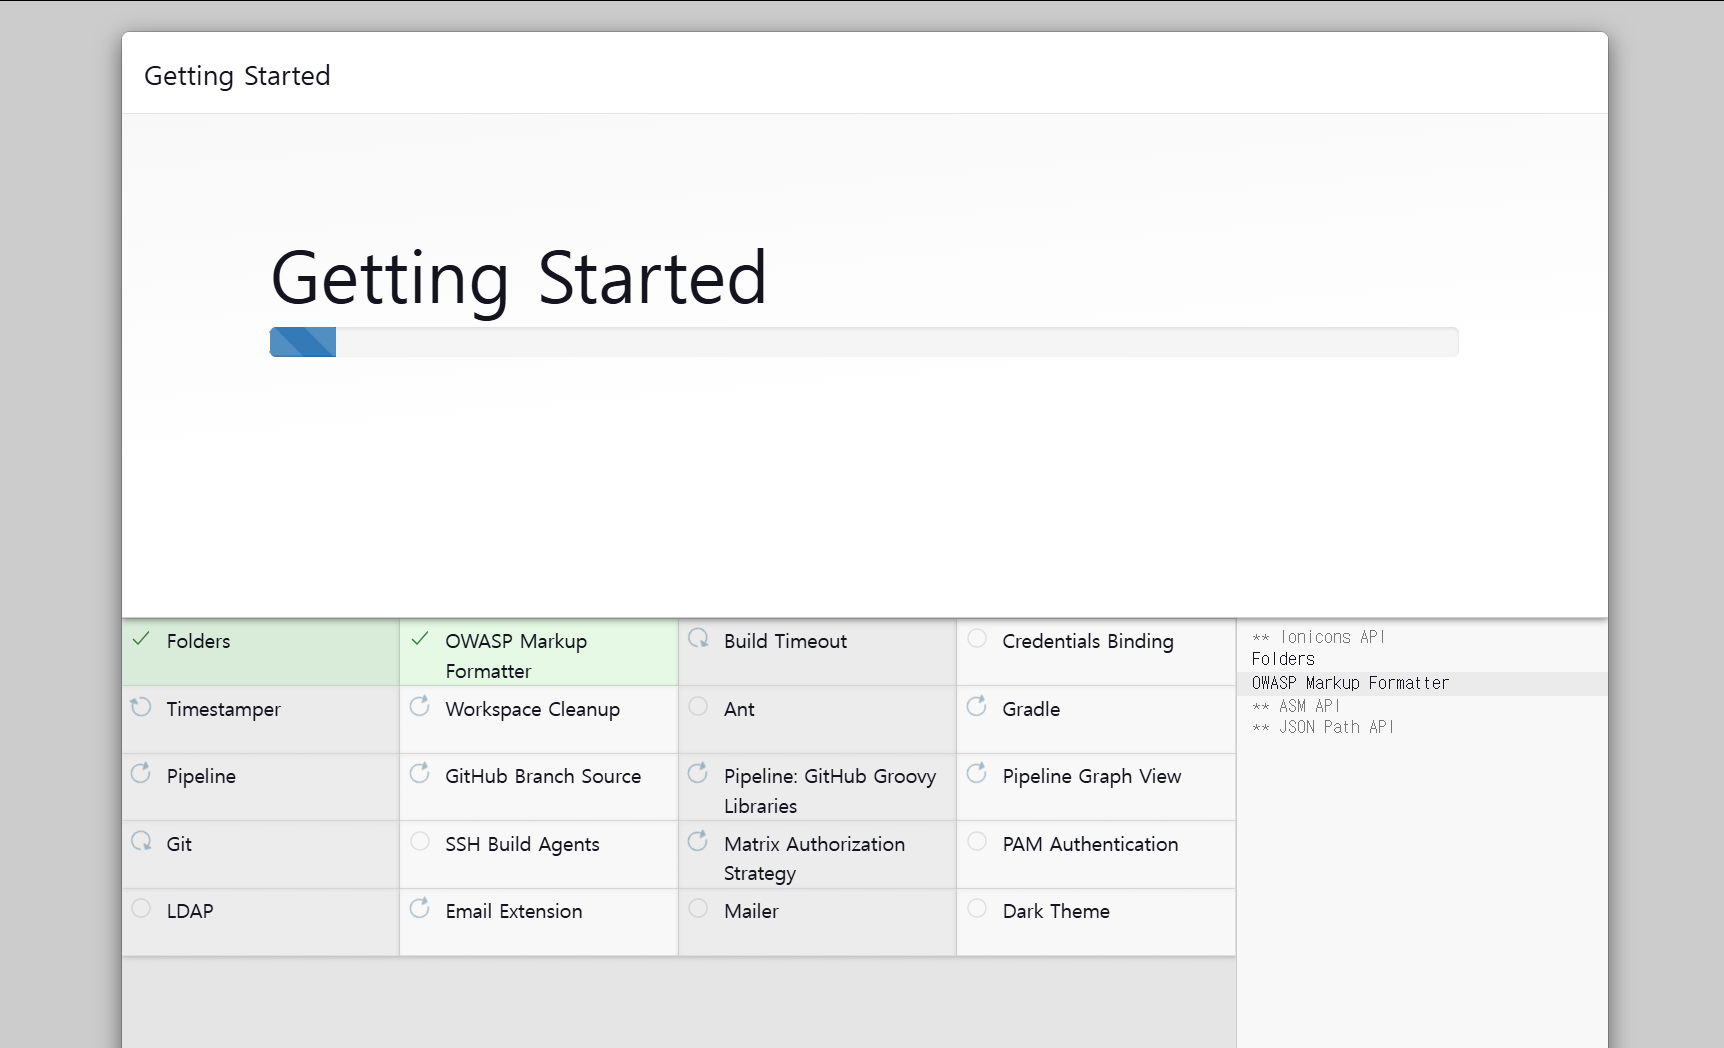The image size is (1724, 1048).
Task: Click the installation progress bar
Action: coord(863,342)
